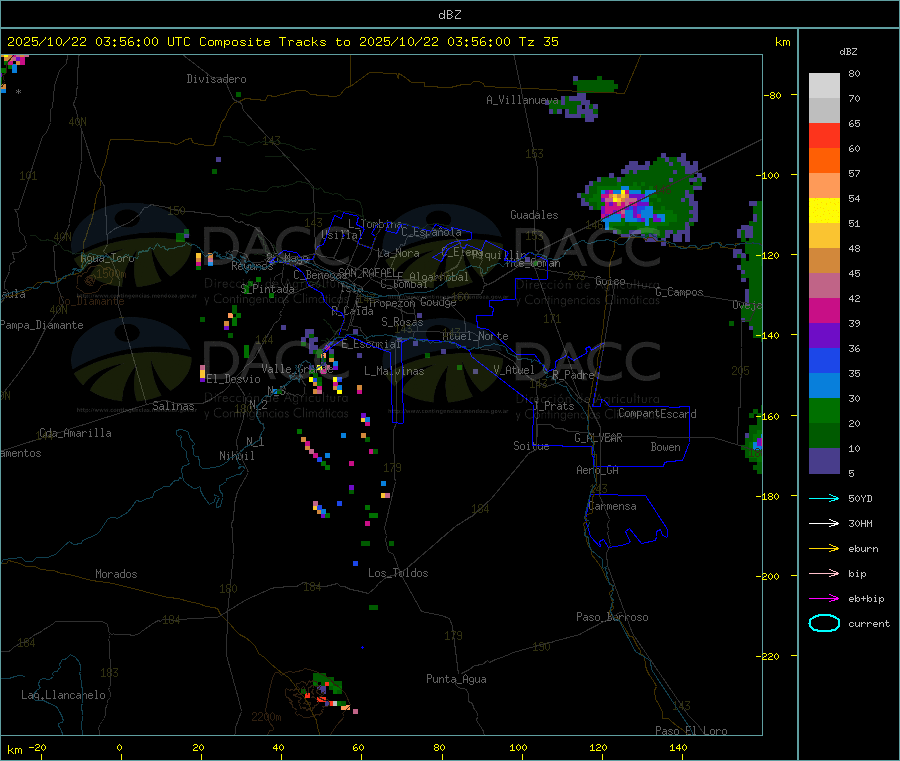Click the Nihuil map label

coord(237,456)
